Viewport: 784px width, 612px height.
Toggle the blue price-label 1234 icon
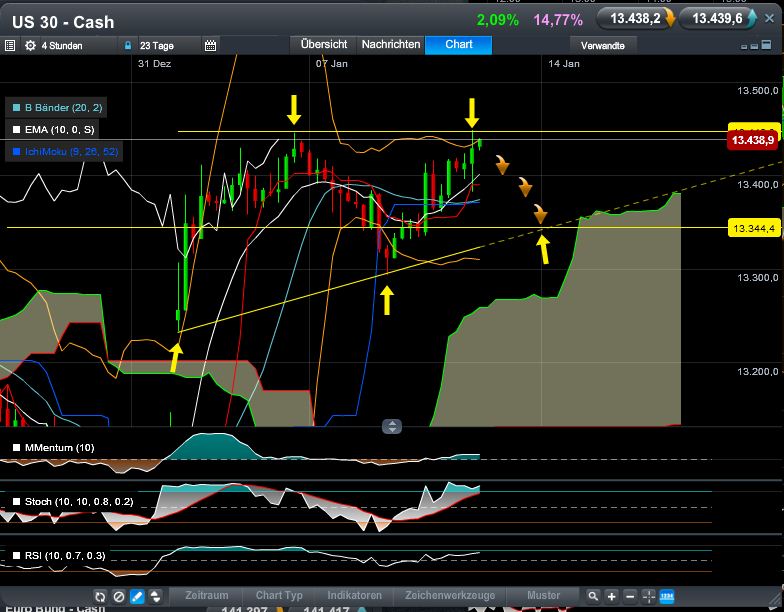pos(667,596)
